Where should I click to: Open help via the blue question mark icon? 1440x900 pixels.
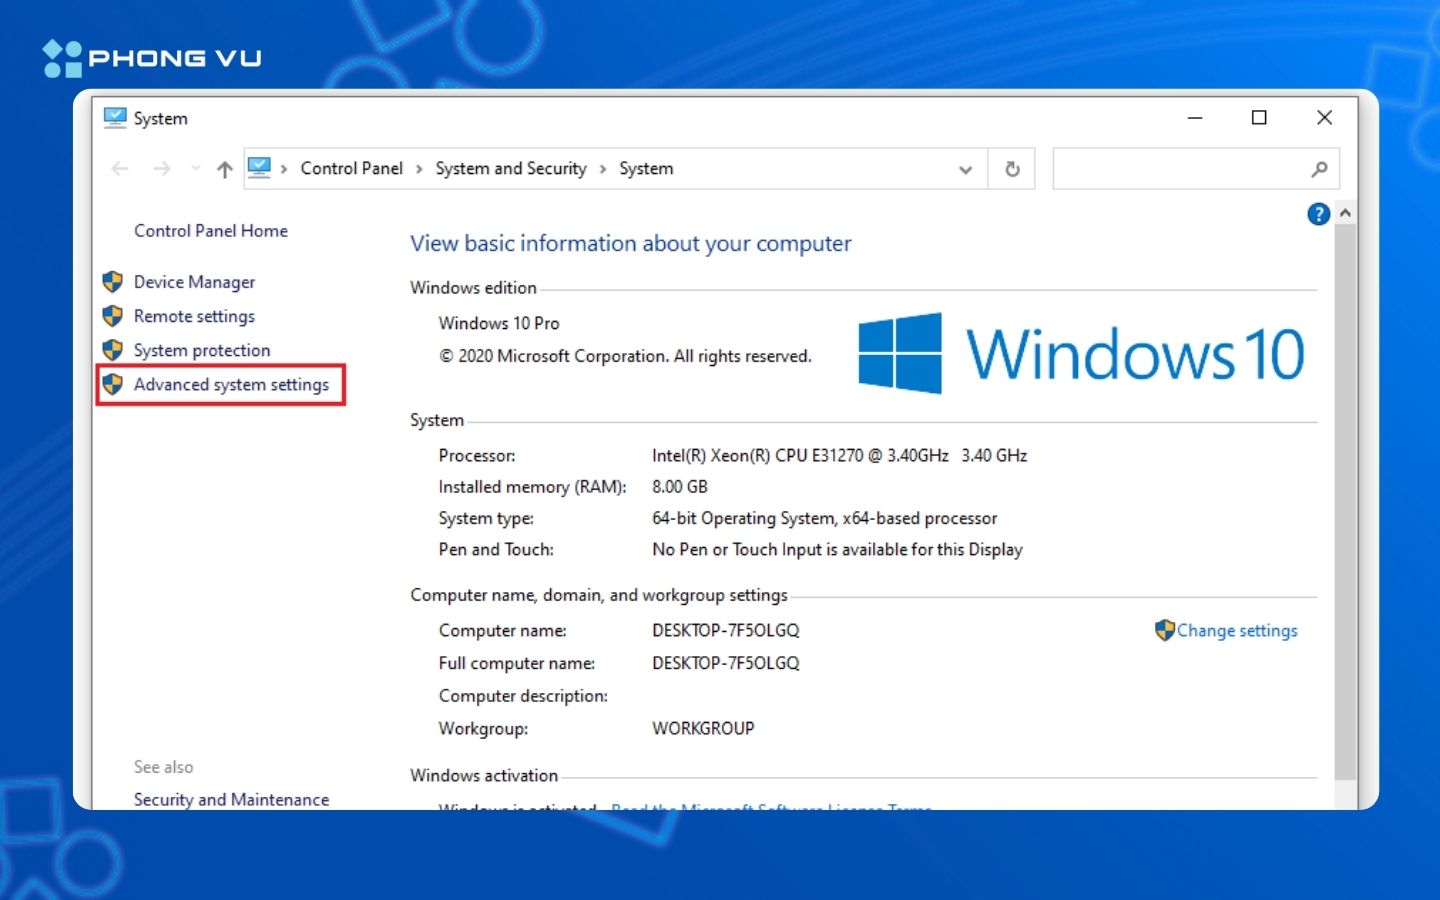(x=1318, y=214)
